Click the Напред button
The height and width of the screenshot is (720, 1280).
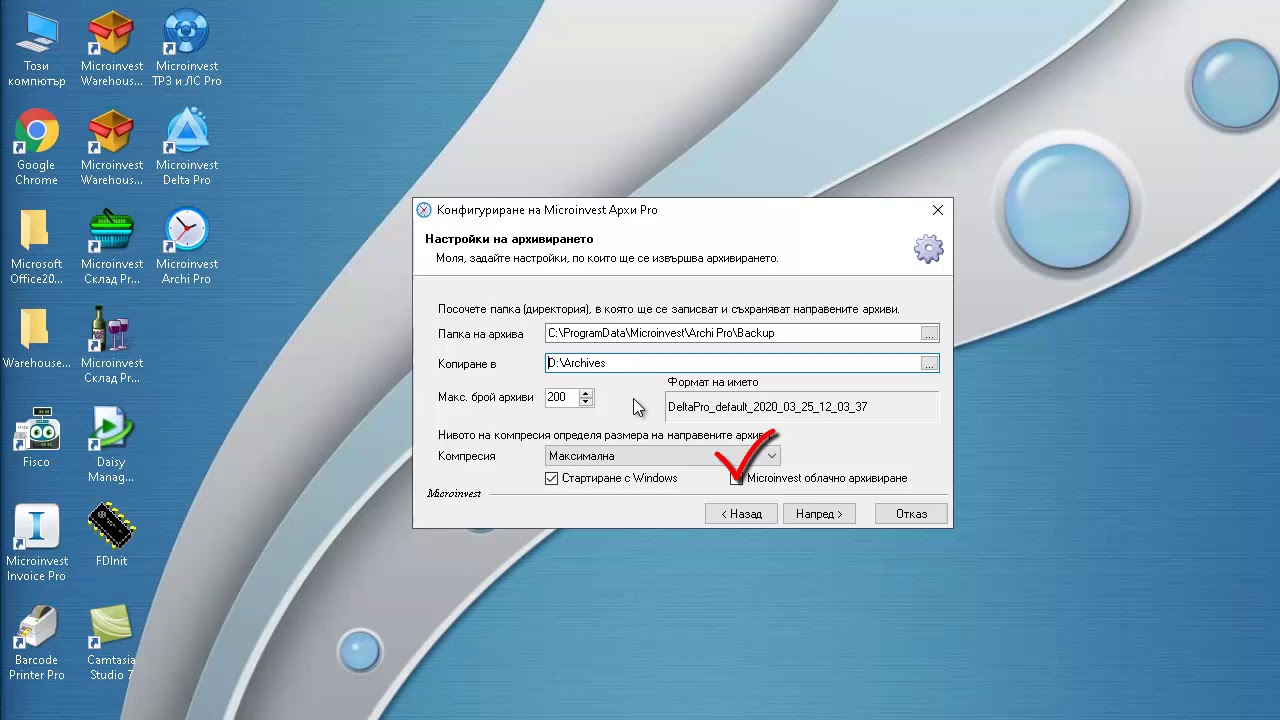tap(819, 514)
